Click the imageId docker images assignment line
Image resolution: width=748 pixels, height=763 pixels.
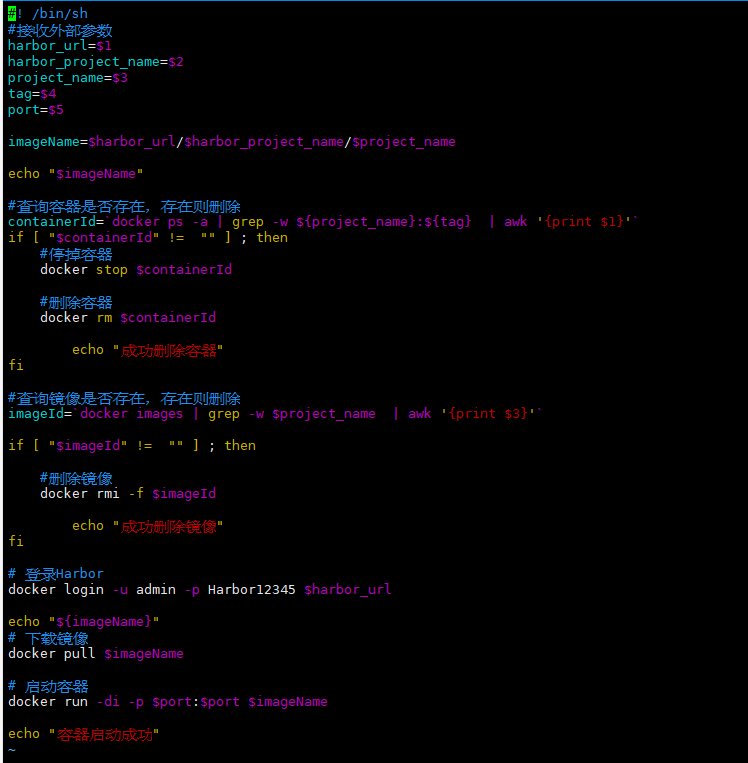coord(275,414)
